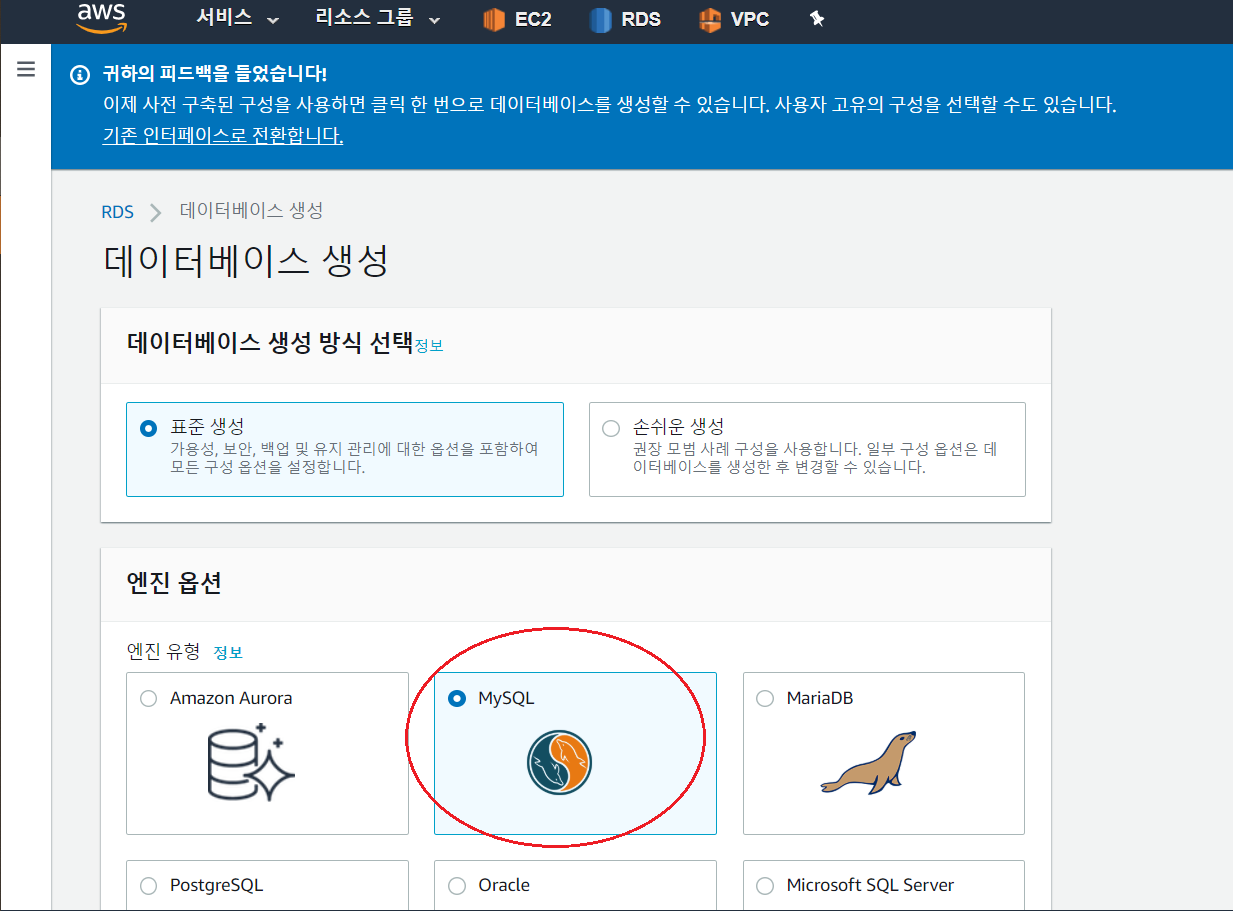Select the 손쉬운 생성 radio button
The width and height of the screenshot is (1233, 911).
(x=611, y=429)
